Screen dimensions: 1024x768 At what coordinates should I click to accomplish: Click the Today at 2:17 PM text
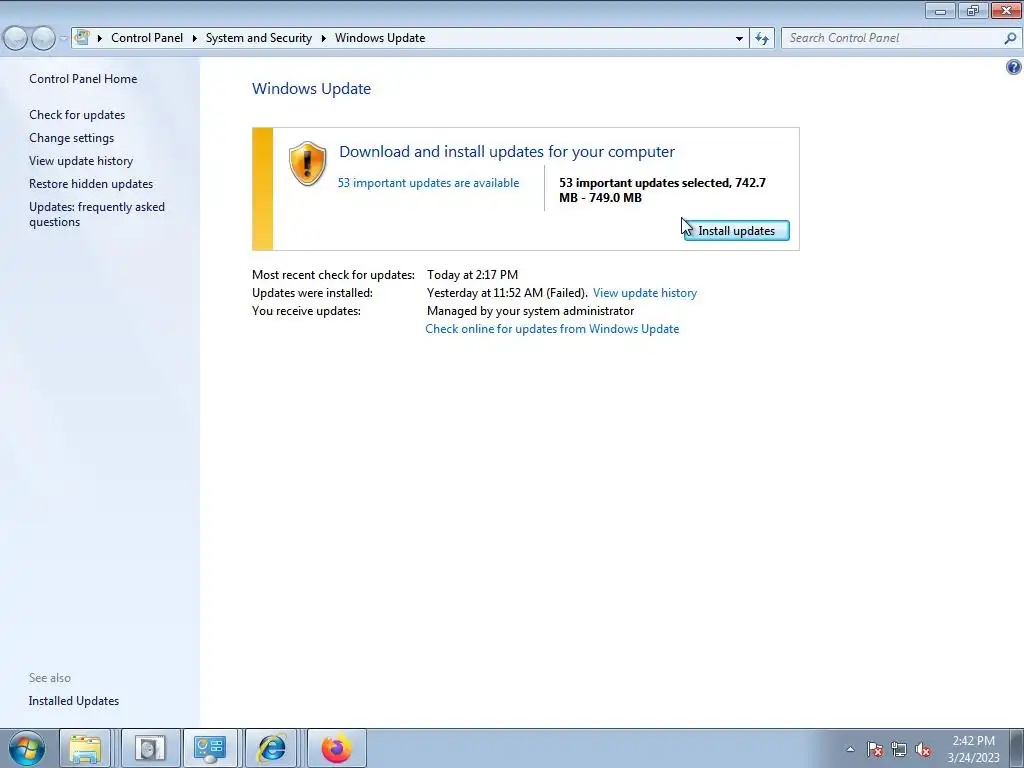472,275
